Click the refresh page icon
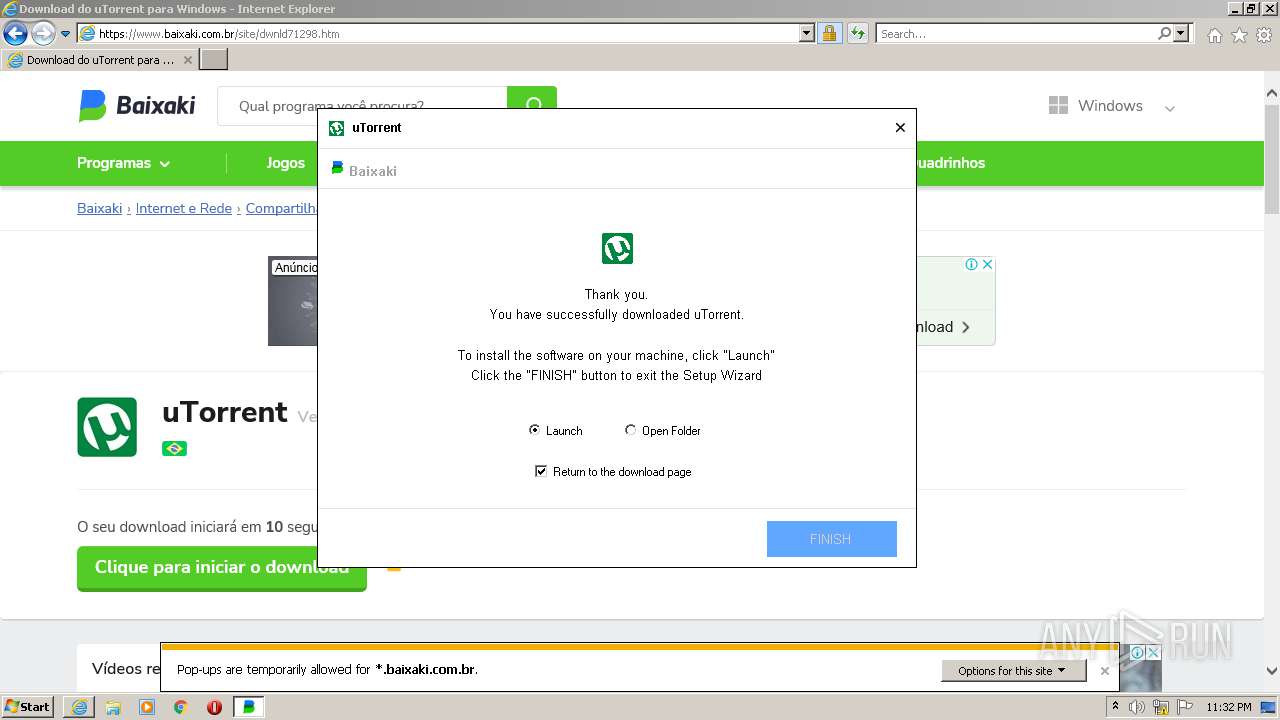Viewport: 1280px width, 720px height. click(x=857, y=33)
